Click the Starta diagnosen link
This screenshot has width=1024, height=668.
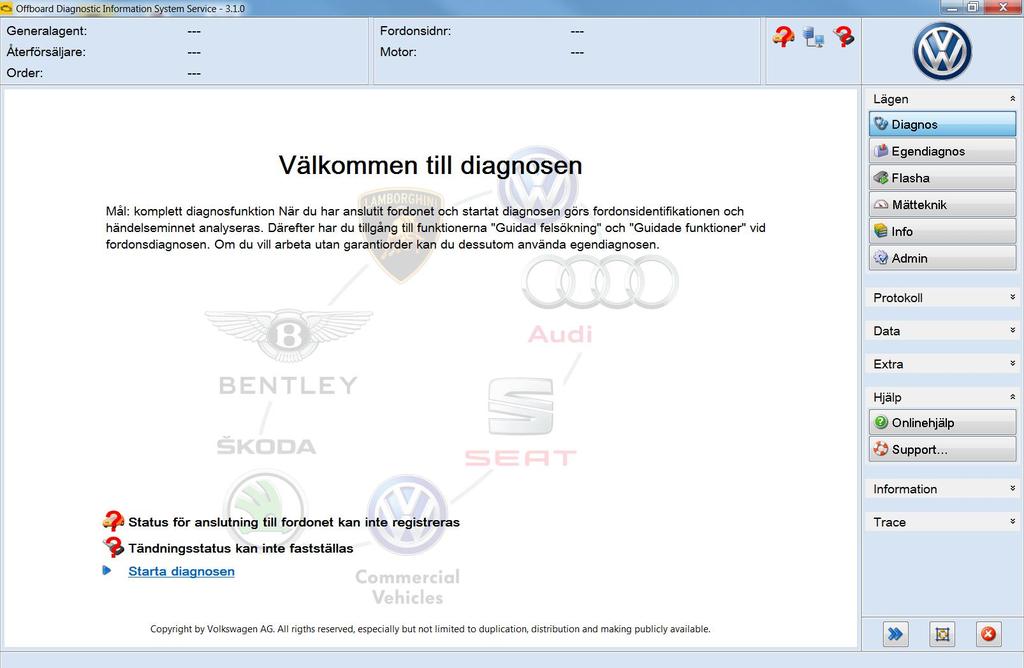pos(181,571)
